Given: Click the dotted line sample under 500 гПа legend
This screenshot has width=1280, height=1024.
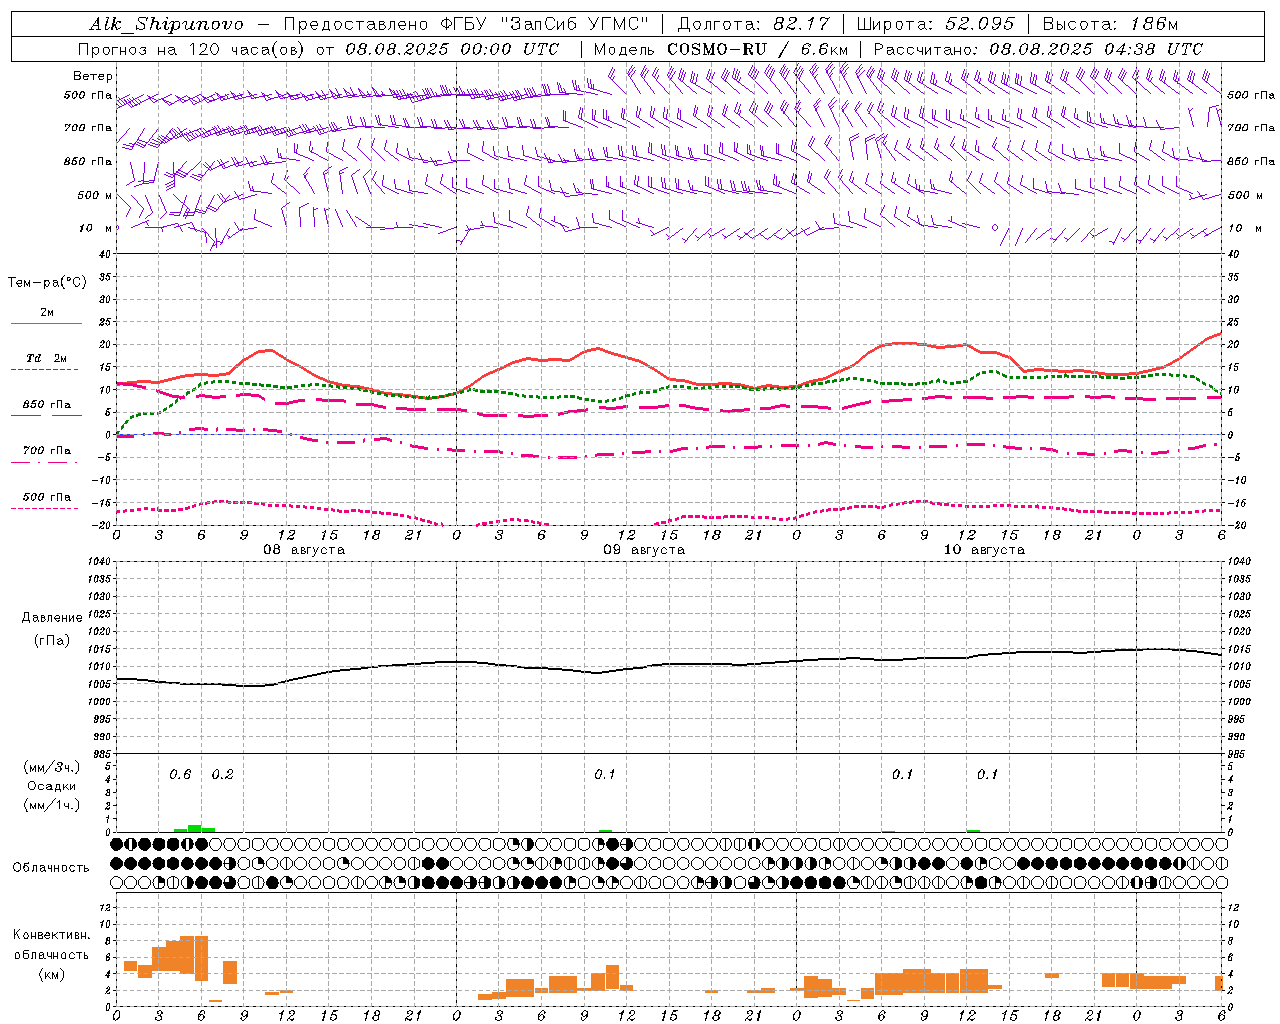Looking at the screenshot, I should pos(47,508).
